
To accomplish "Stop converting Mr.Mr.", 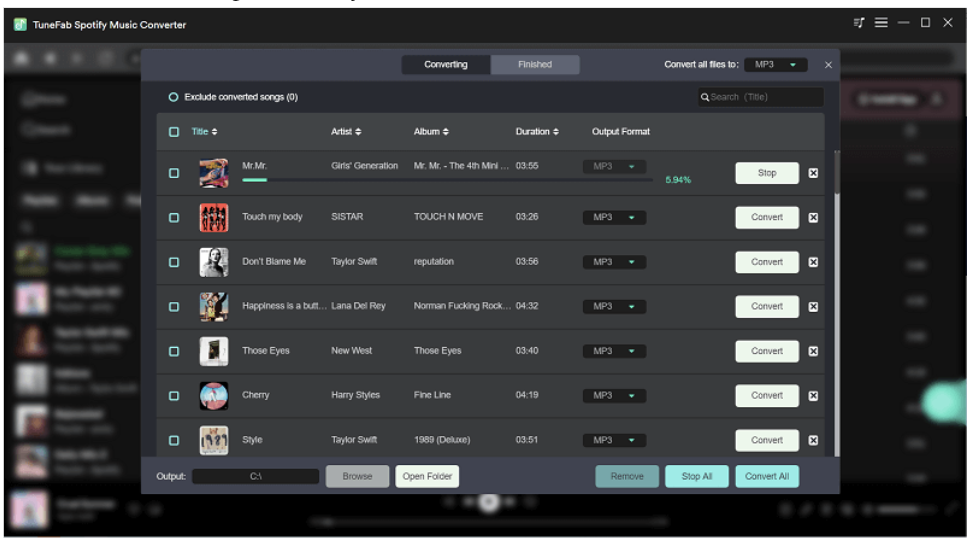I will click(x=767, y=173).
